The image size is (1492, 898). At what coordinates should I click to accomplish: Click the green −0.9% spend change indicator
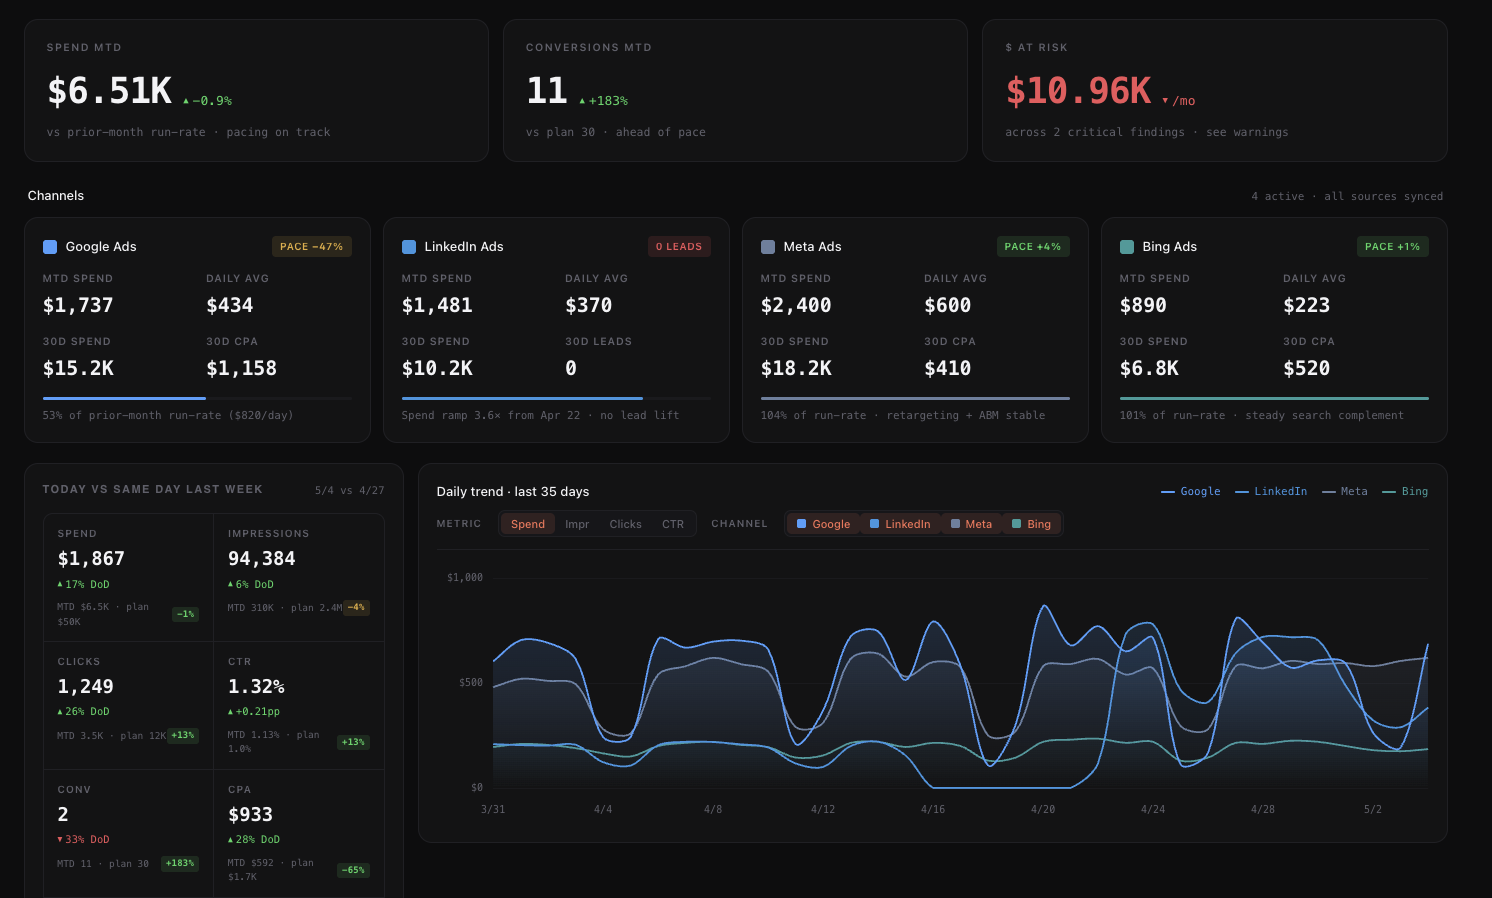(208, 101)
